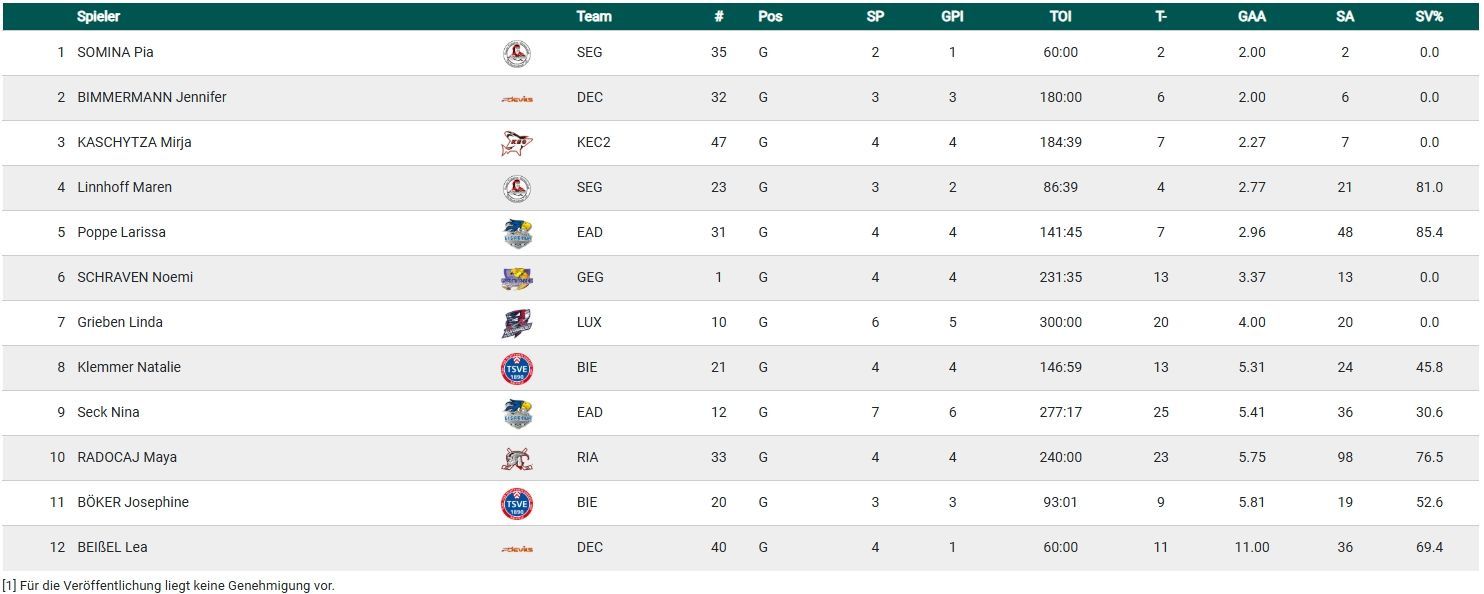Click KEC2 shark logo in KASCHYTZA row

click(516, 143)
